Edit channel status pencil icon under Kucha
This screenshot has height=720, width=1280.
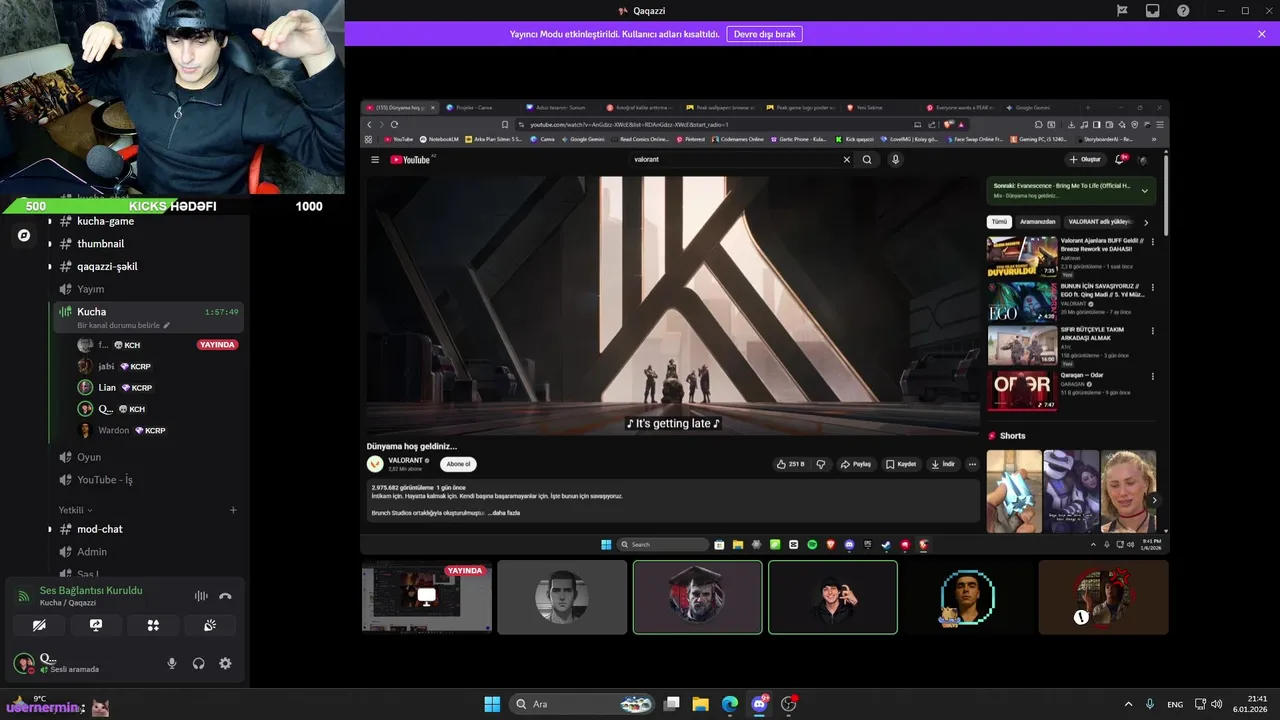(167, 325)
